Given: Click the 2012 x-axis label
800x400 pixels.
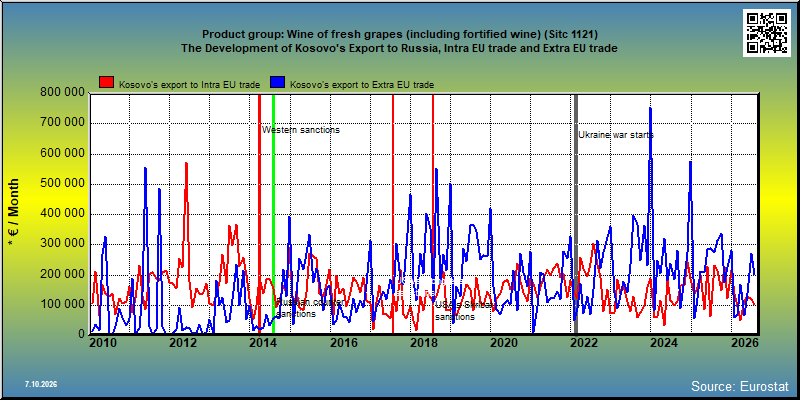Looking at the screenshot, I should (183, 343).
